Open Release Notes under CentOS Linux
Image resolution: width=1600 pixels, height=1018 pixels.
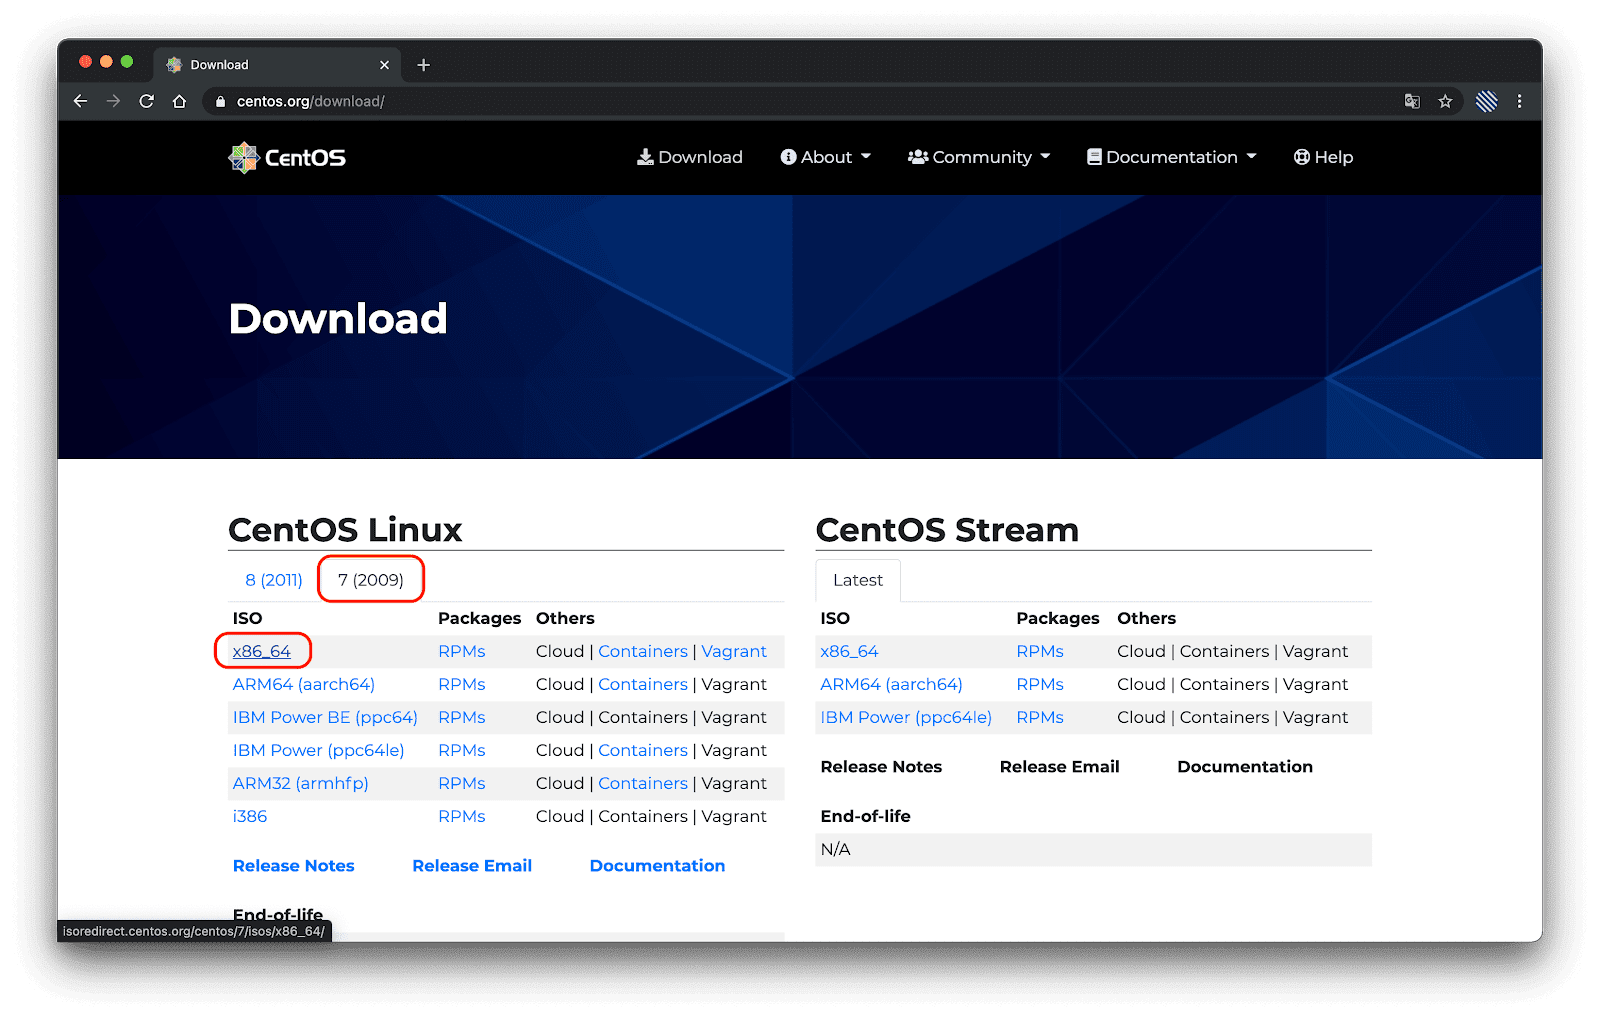(x=294, y=866)
